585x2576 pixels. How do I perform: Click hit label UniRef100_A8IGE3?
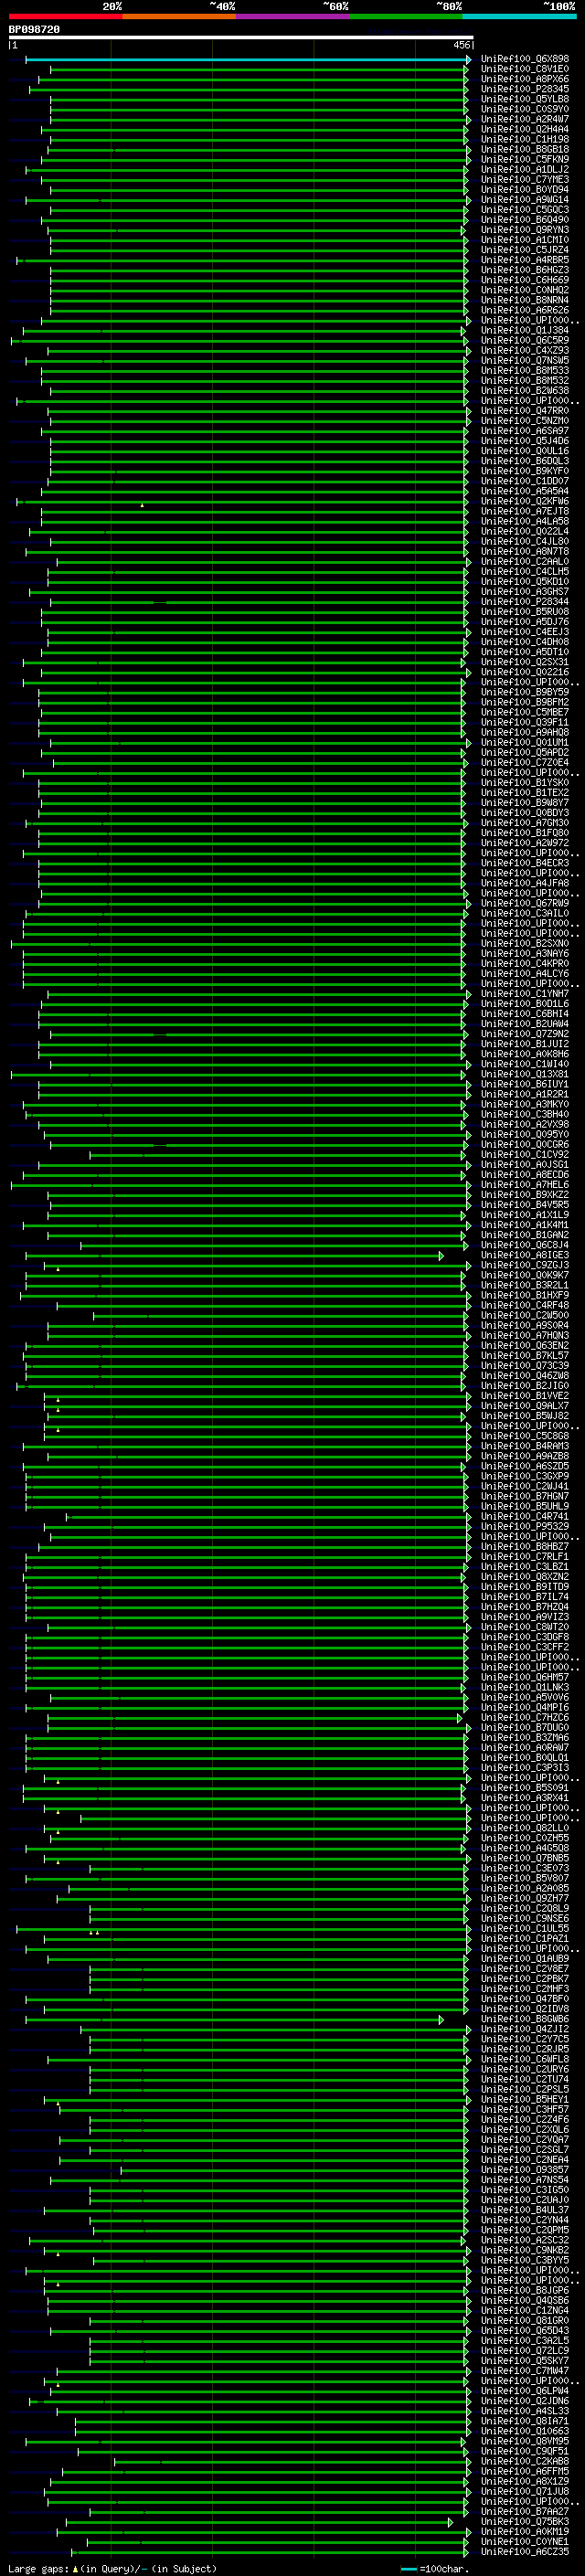click(x=525, y=1255)
